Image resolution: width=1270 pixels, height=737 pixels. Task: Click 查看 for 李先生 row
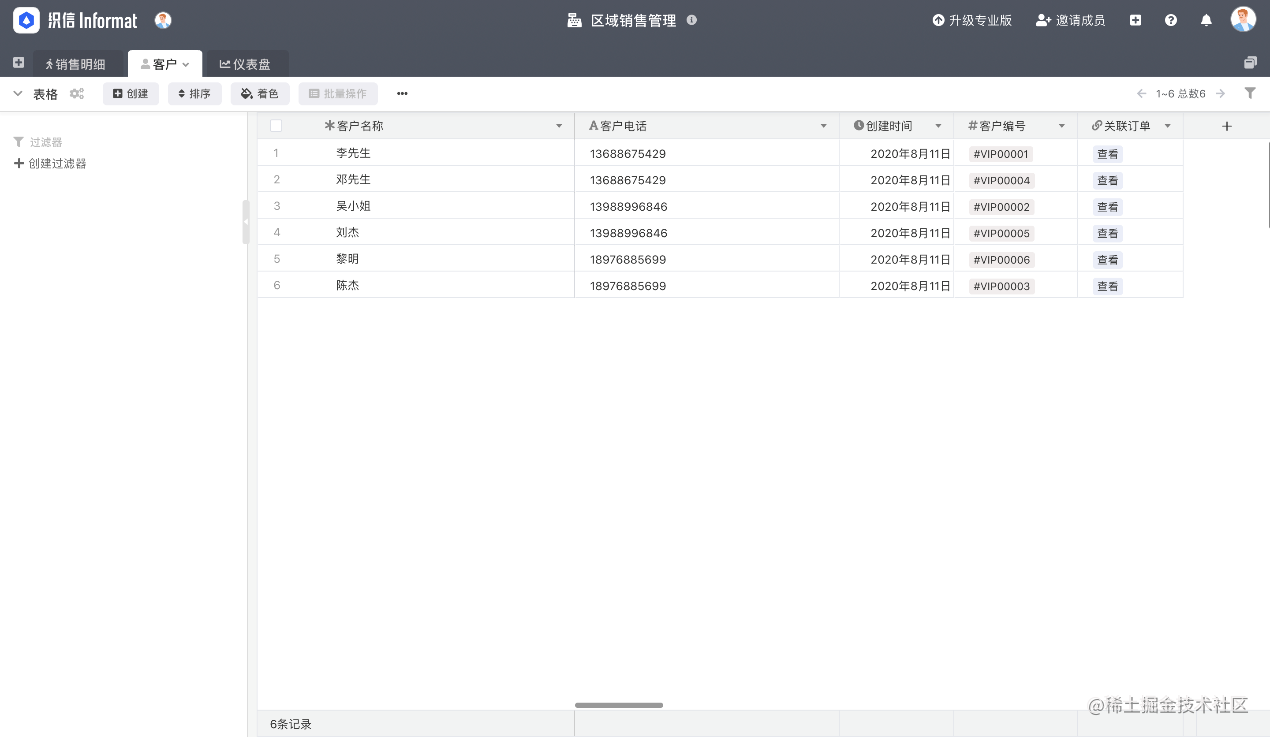point(1107,154)
